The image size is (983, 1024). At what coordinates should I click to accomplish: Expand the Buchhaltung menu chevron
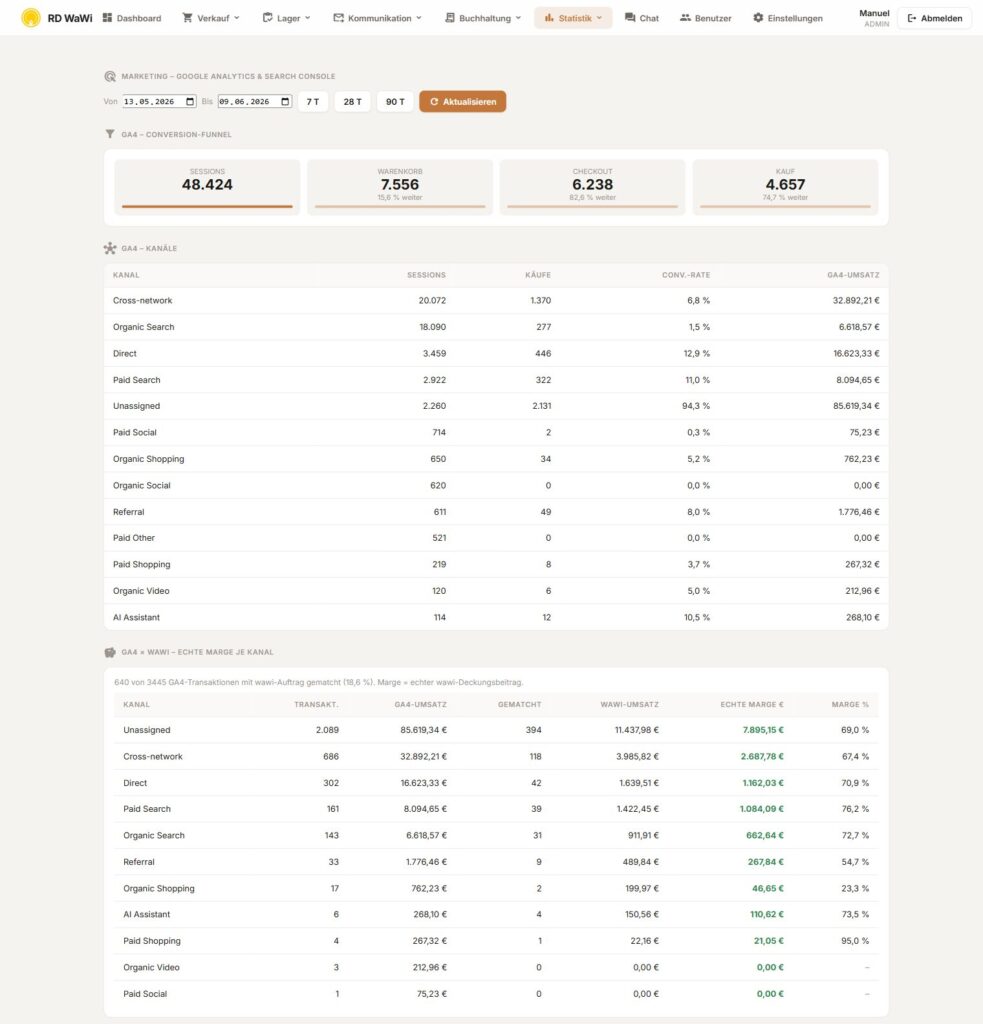pyautogui.click(x=518, y=18)
